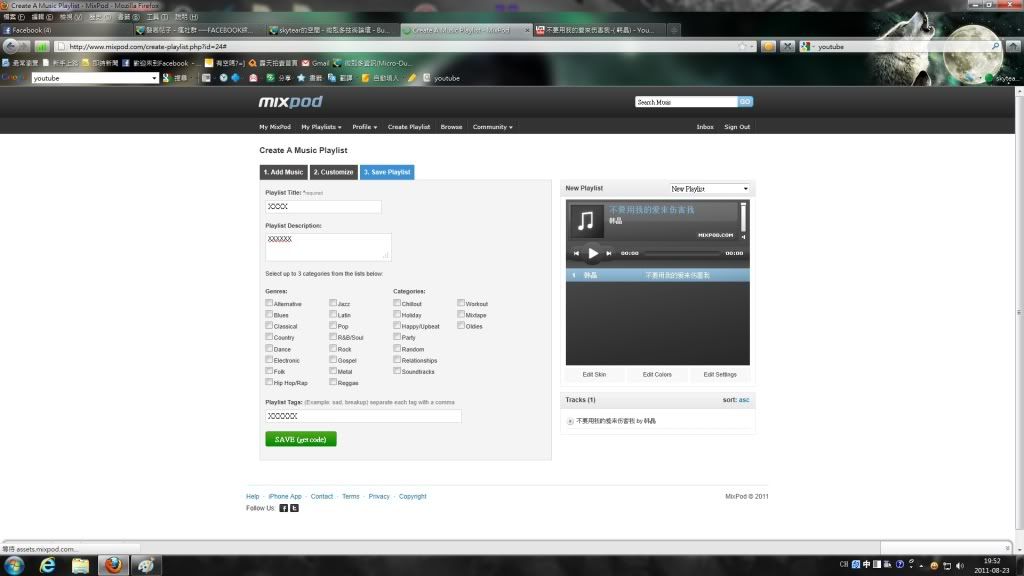Check the Alternative genre checkbox
This screenshot has height=576, width=1024.
pyautogui.click(x=269, y=303)
